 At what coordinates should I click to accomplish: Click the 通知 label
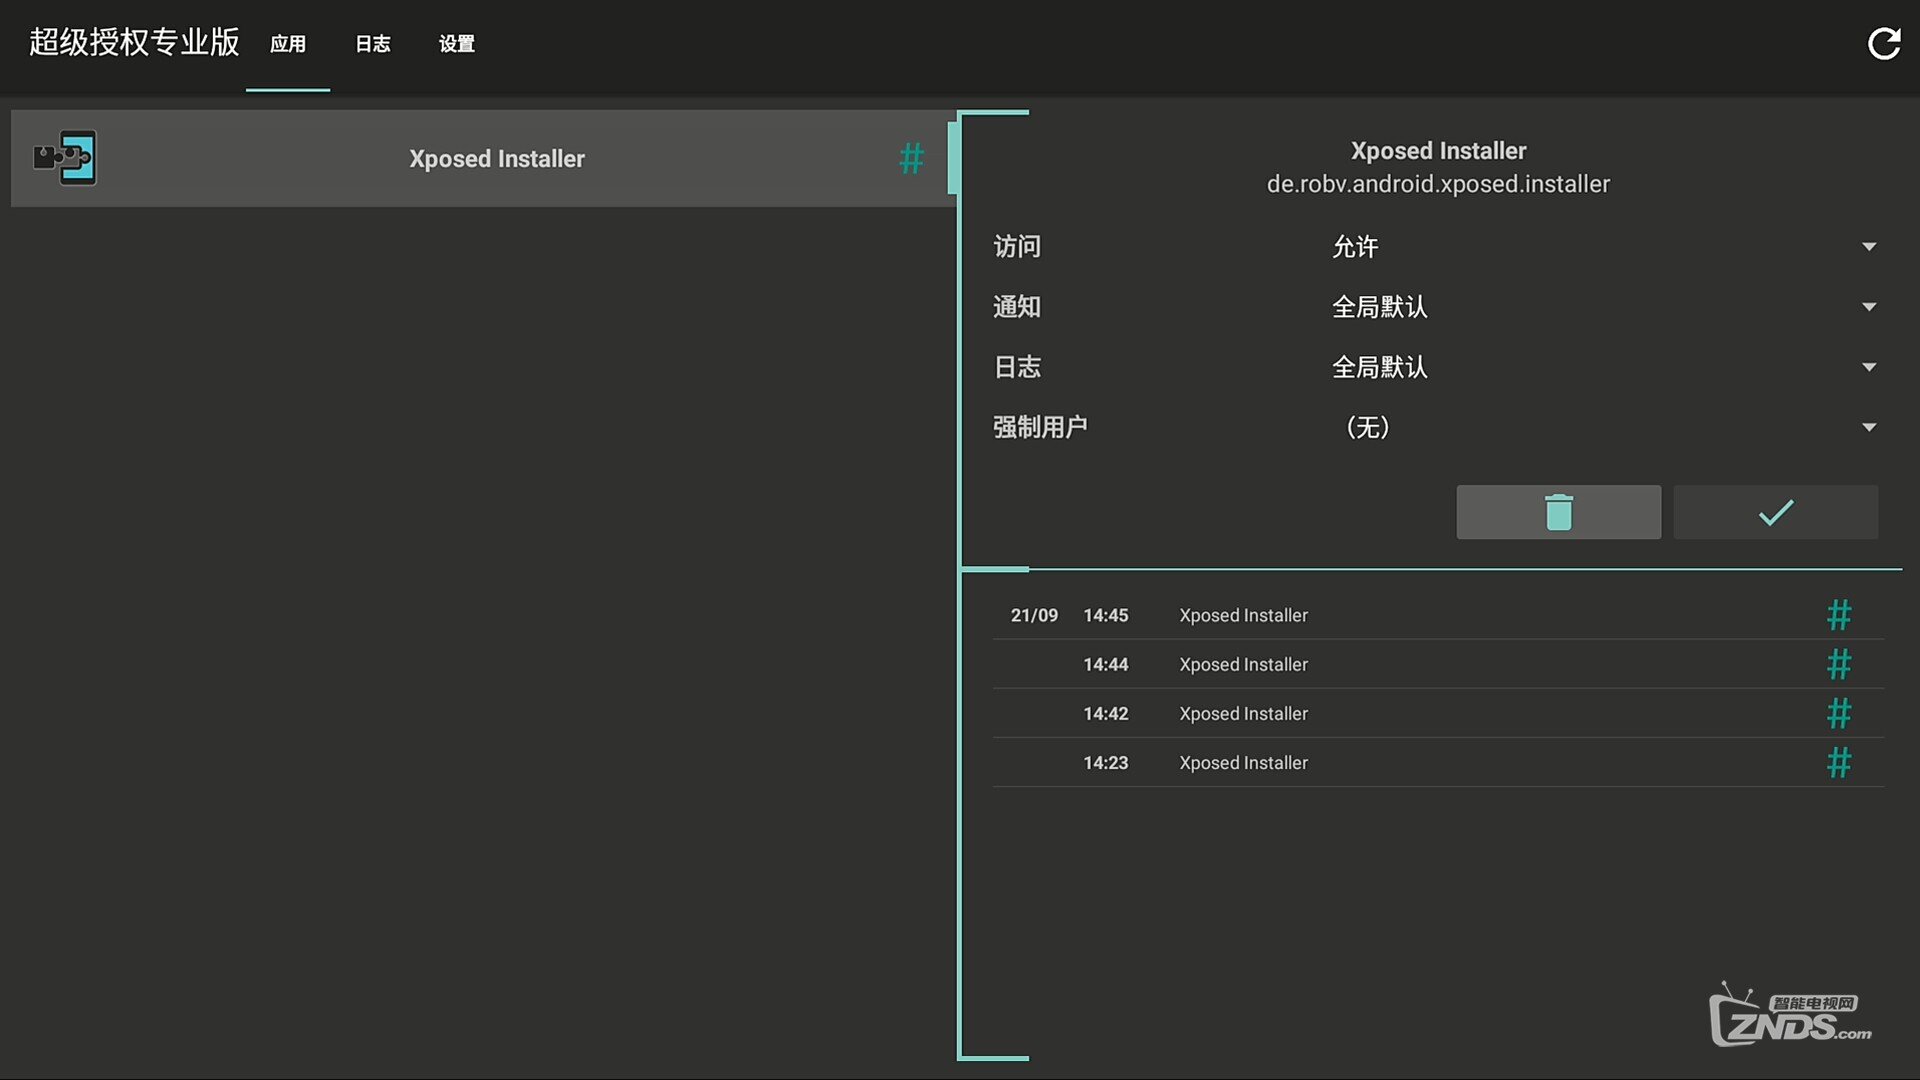pos(1017,307)
